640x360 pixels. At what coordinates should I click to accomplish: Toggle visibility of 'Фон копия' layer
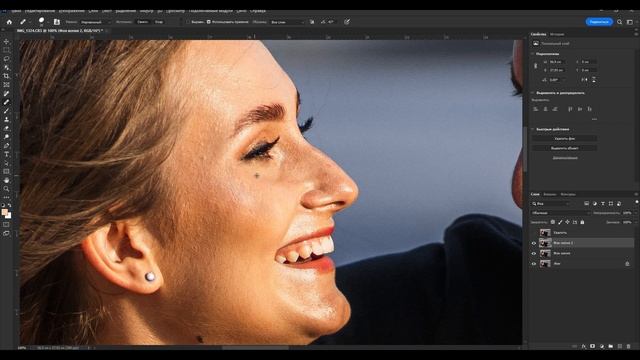533,253
